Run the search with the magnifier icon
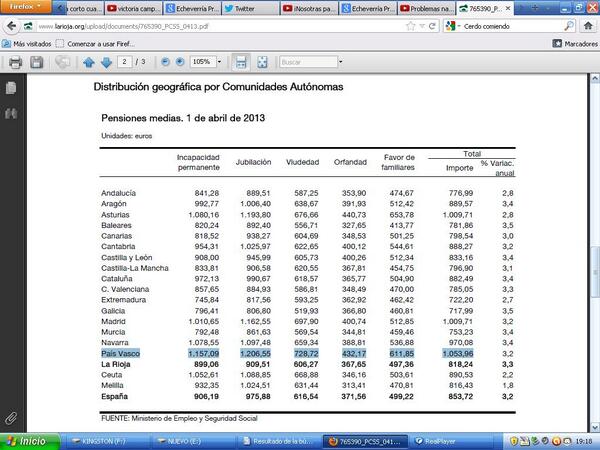Screen dimensions: 600x450 click(x=569, y=26)
